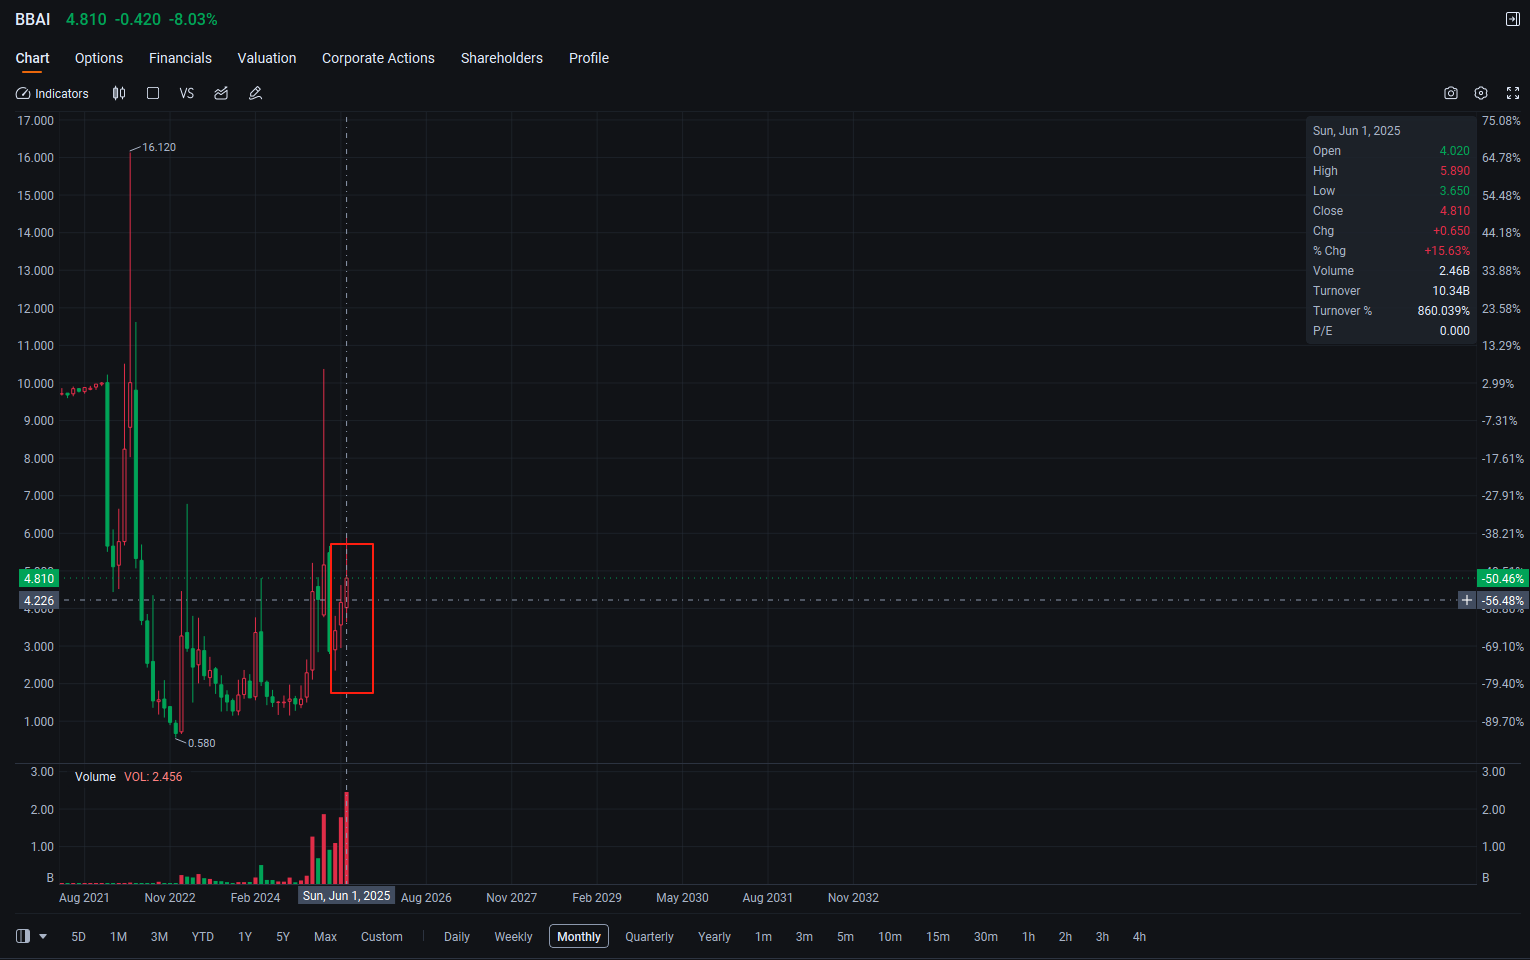Open chart settings gear
The height and width of the screenshot is (960, 1530).
(x=1481, y=93)
